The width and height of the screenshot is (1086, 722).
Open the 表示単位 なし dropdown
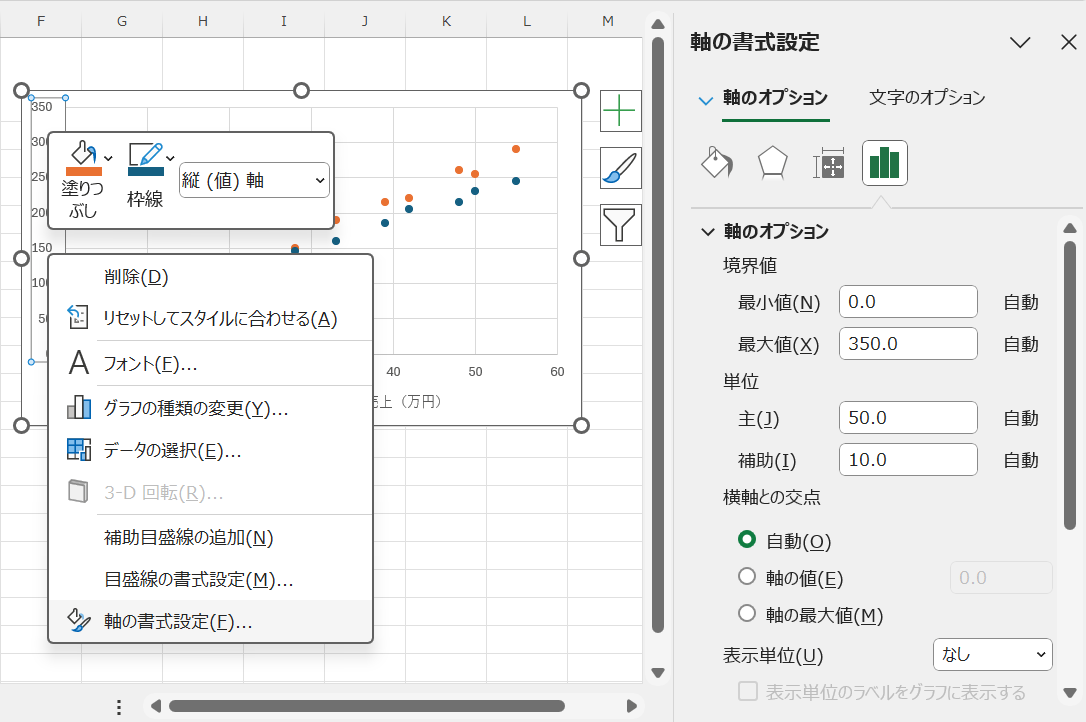click(x=992, y=654)
